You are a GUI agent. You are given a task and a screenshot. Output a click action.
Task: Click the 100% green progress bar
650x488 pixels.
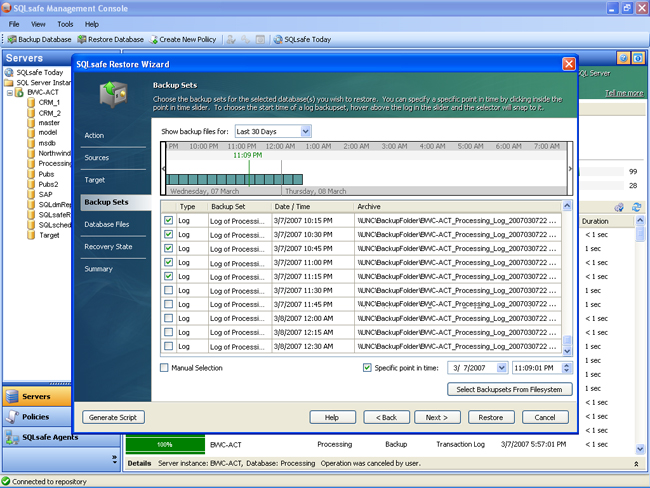click(x=165, y=444)
